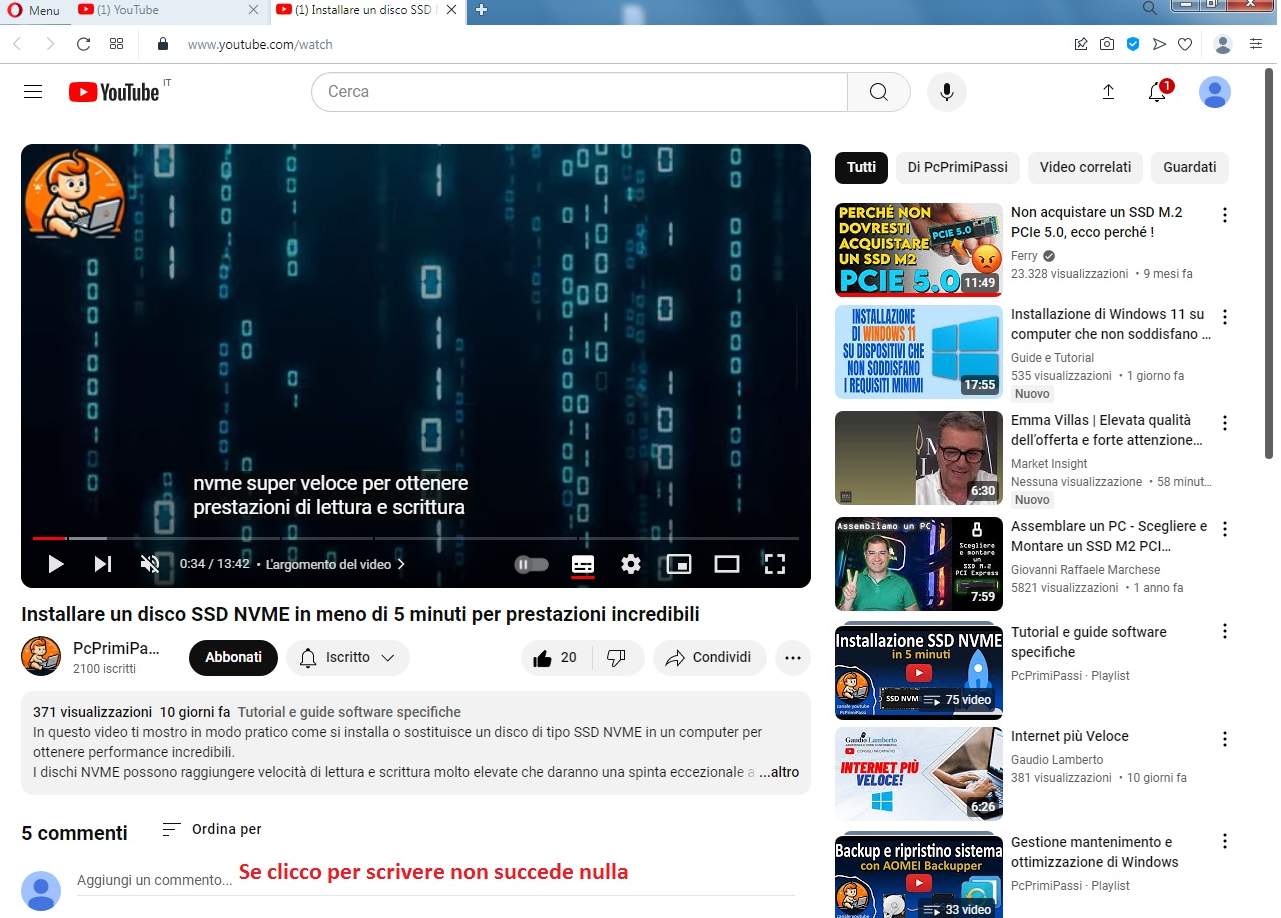Screen dimensions: 1281x918
Task: Open Opera easy setup sliders icon
Action: point(1256,44)
